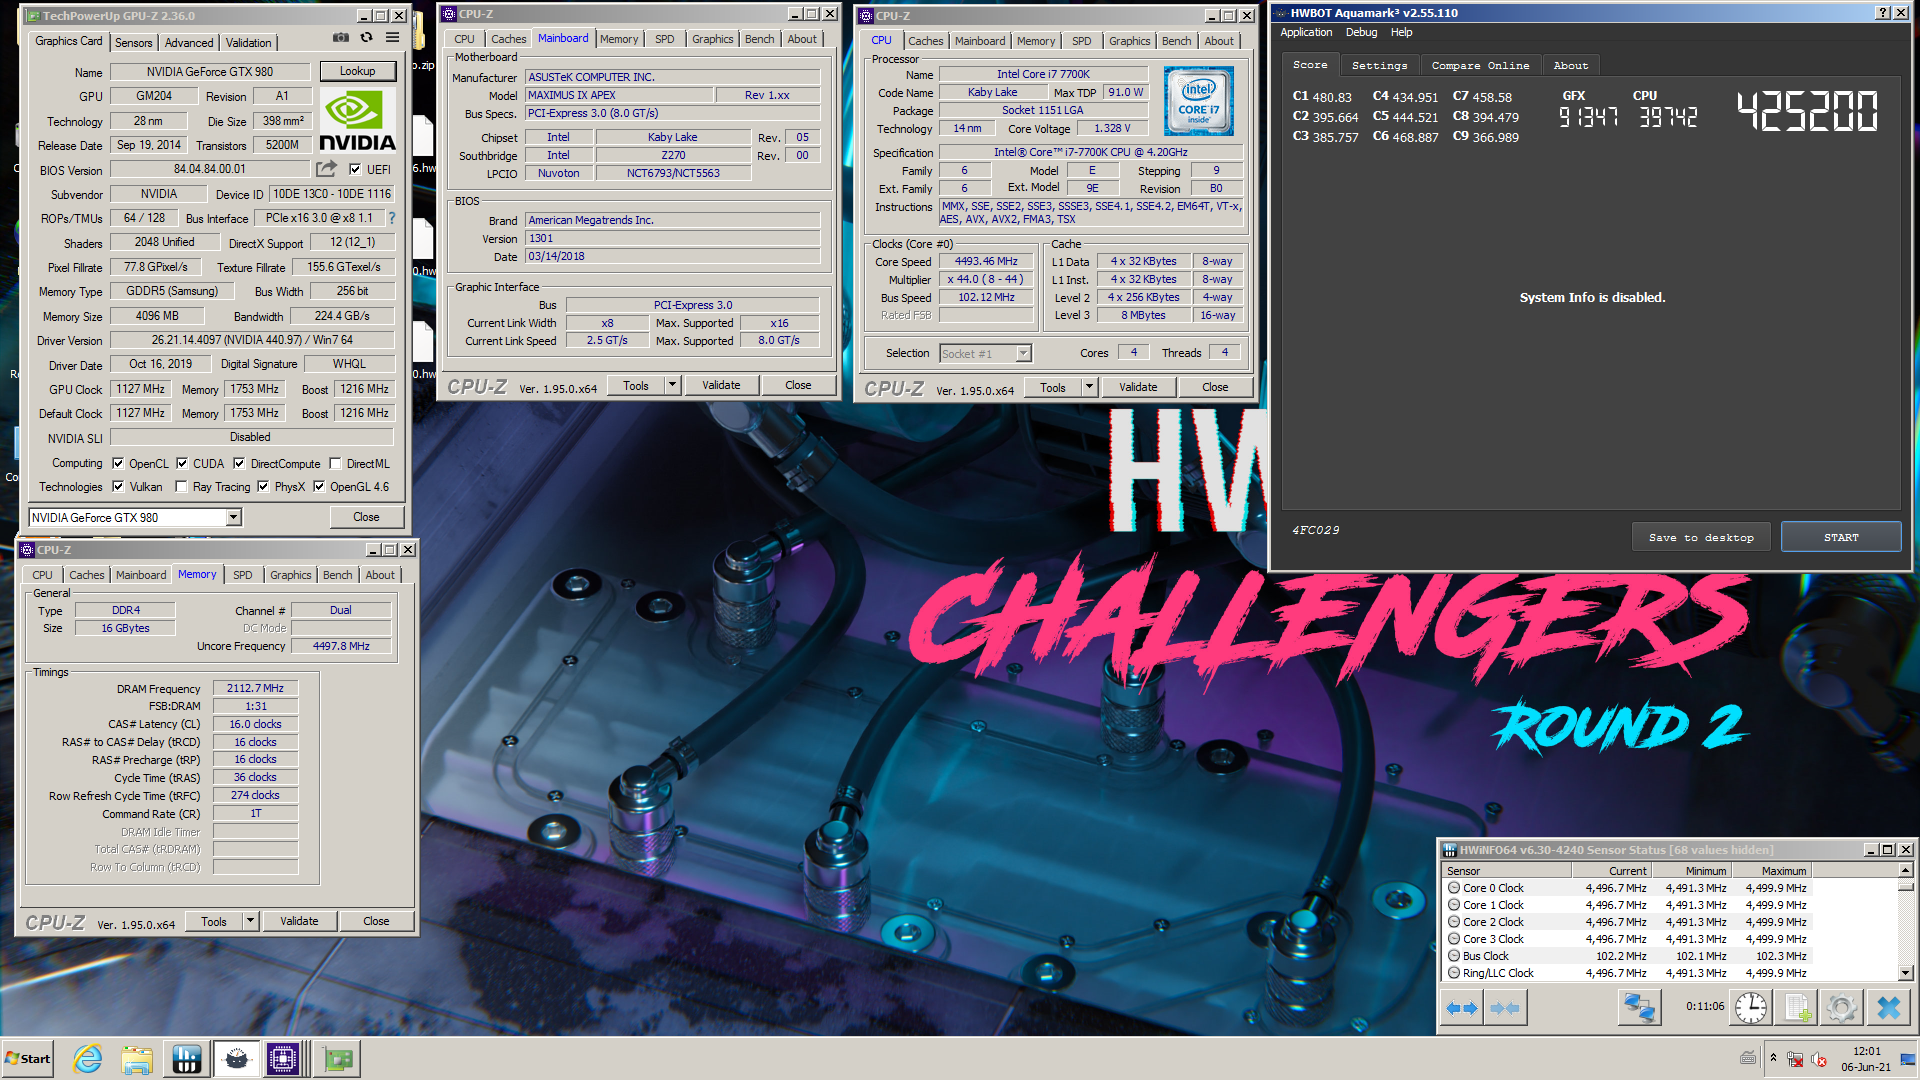Open Compare Online tab in Aquamark

(1480, 65)
